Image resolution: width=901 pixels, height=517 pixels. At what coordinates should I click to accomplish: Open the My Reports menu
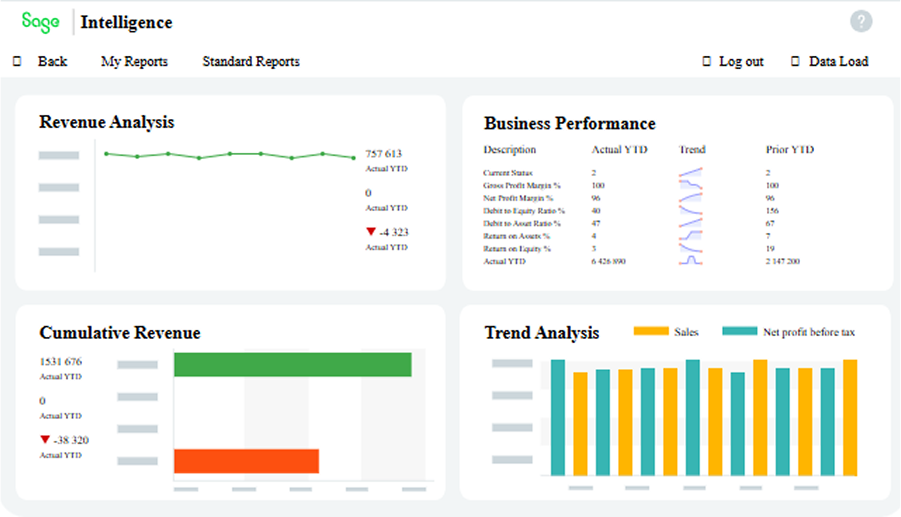(134, 61)
